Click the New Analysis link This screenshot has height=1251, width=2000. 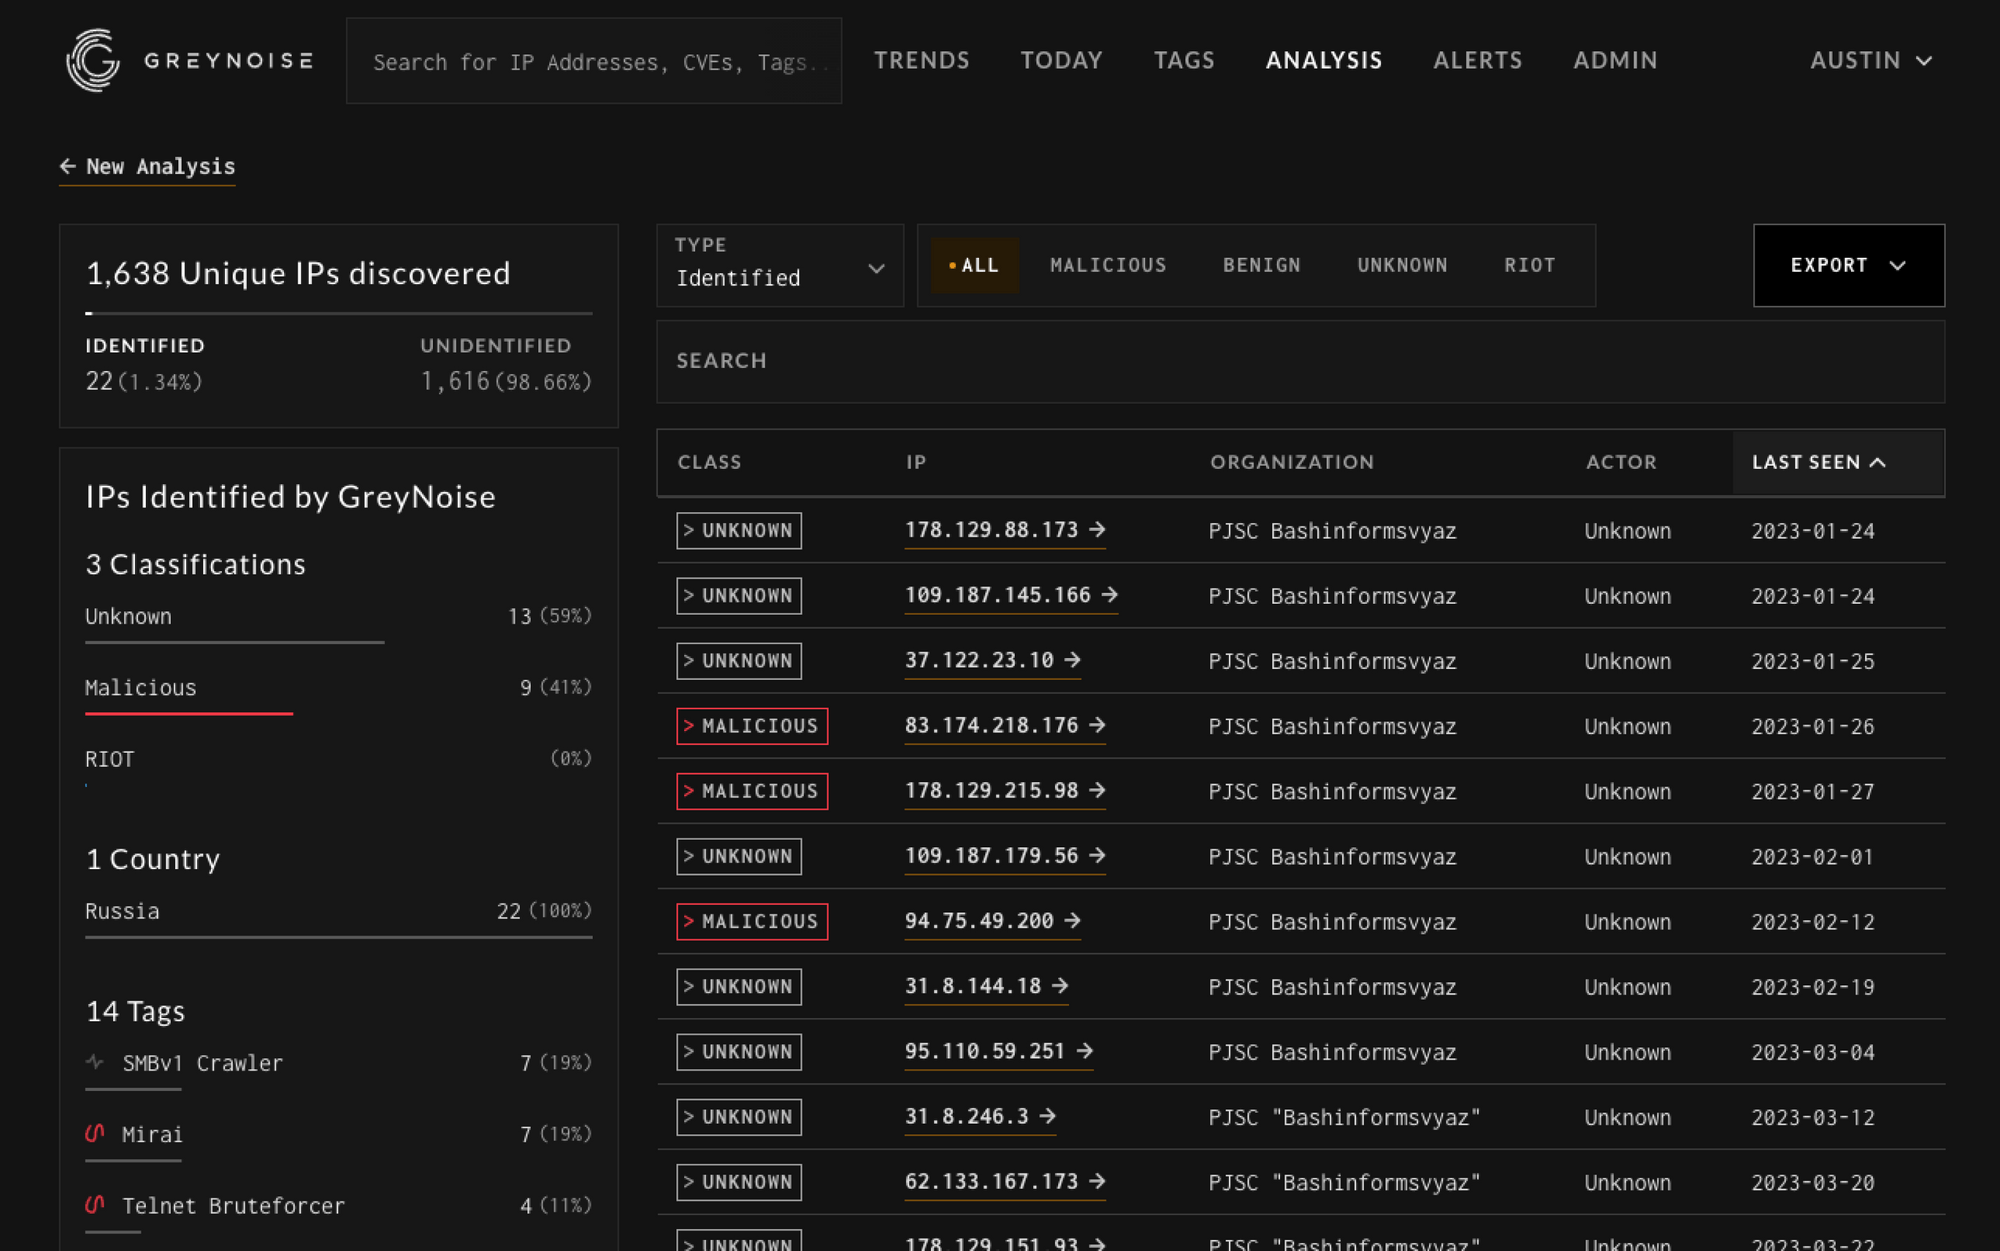coord(160,166)
